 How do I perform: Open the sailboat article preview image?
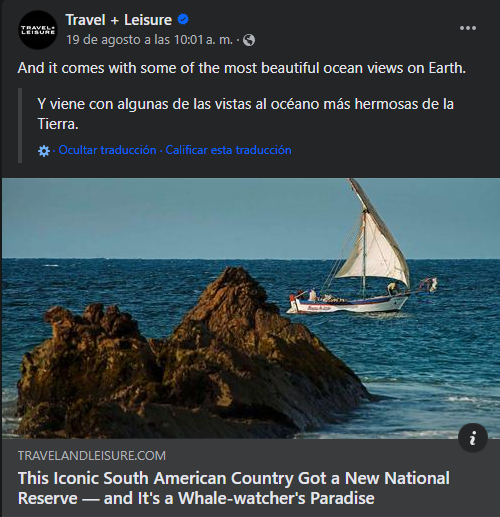[x=251, y=308]
